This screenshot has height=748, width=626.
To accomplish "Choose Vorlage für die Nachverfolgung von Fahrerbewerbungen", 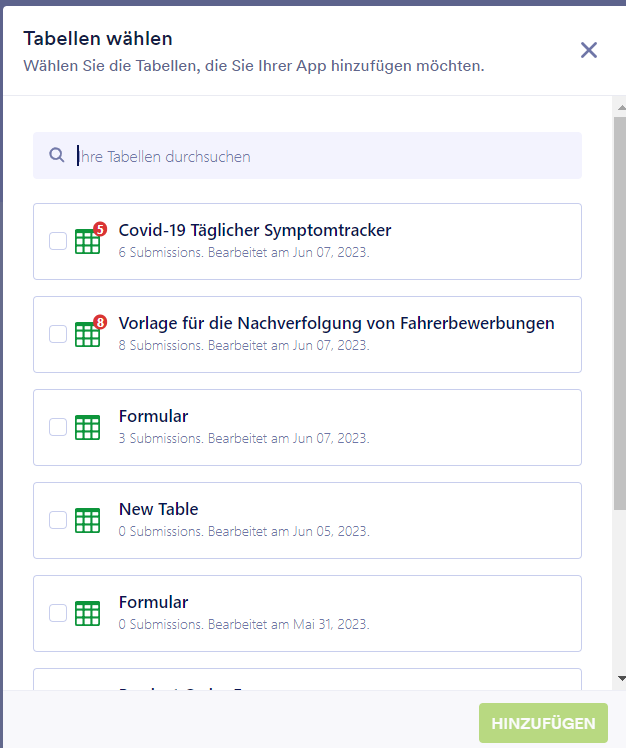I will coord(336,323).
